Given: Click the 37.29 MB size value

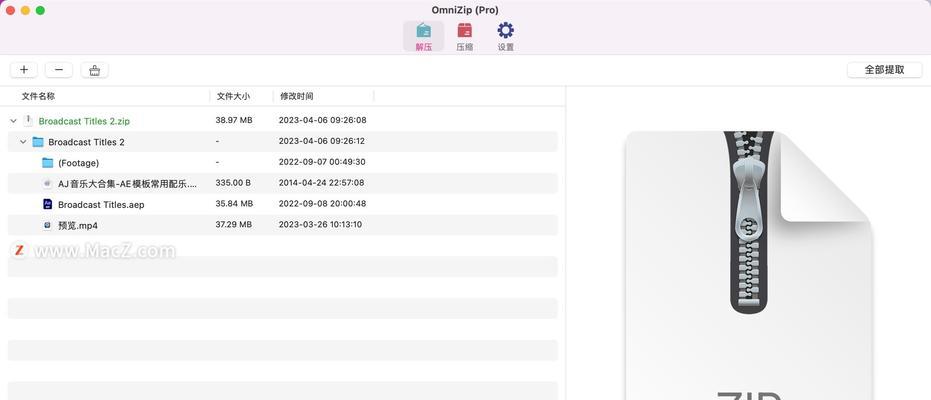Looking at the screenshot, I should coord(234,224).
